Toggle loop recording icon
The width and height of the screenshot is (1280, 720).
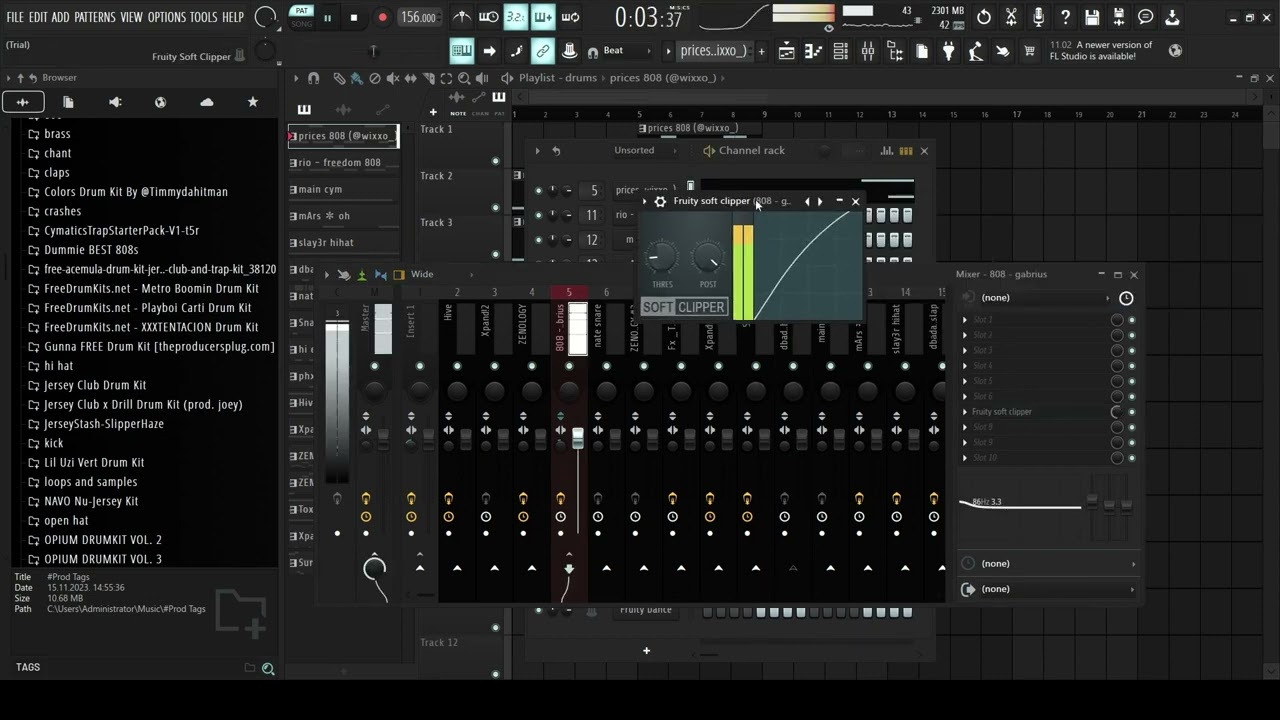coord(570,17)
